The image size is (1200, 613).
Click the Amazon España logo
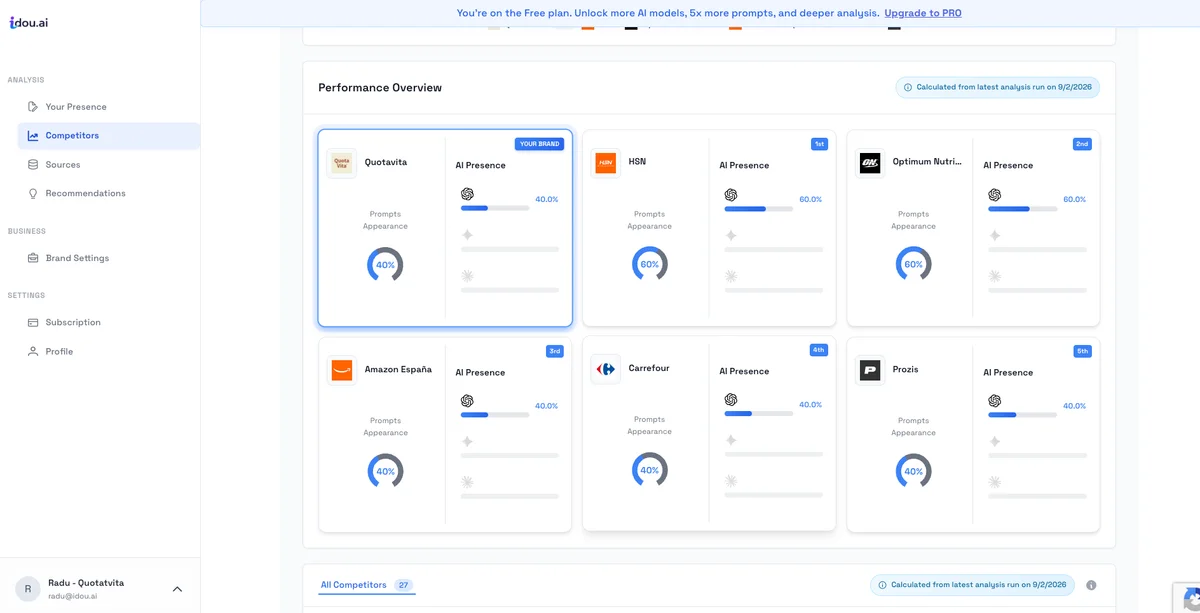(x=342, y=370)
